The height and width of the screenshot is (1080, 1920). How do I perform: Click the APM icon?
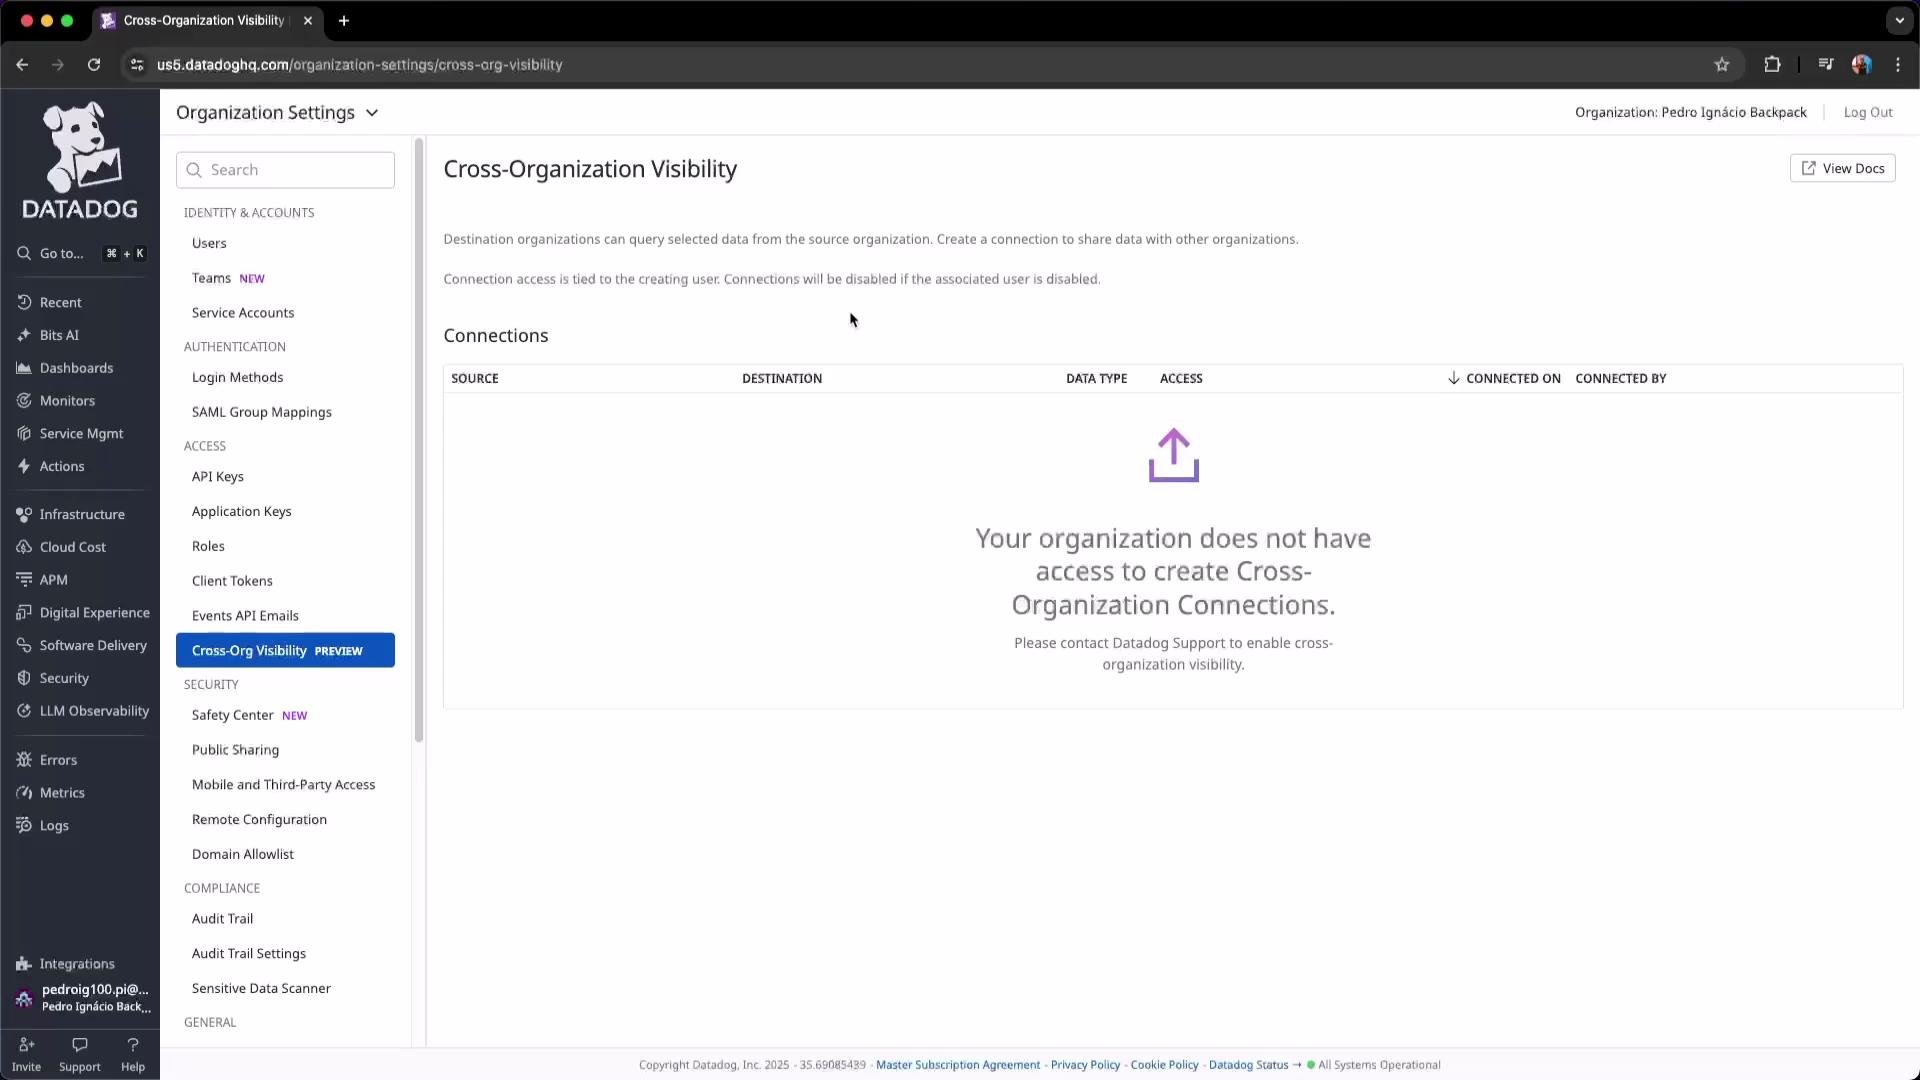click(x=24, y=580)
